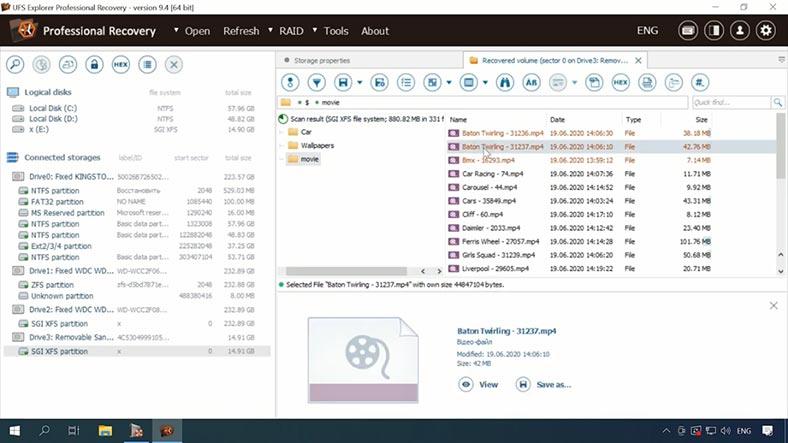Expand the Wallpapers folder in tree
Viewport: 788px width, 443px height.
(282, 146)
